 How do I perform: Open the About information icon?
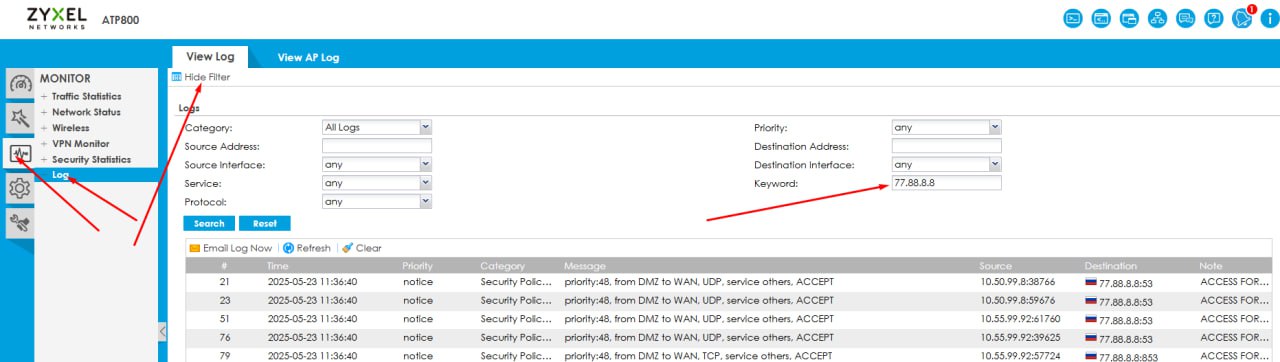coord(1270,18)
